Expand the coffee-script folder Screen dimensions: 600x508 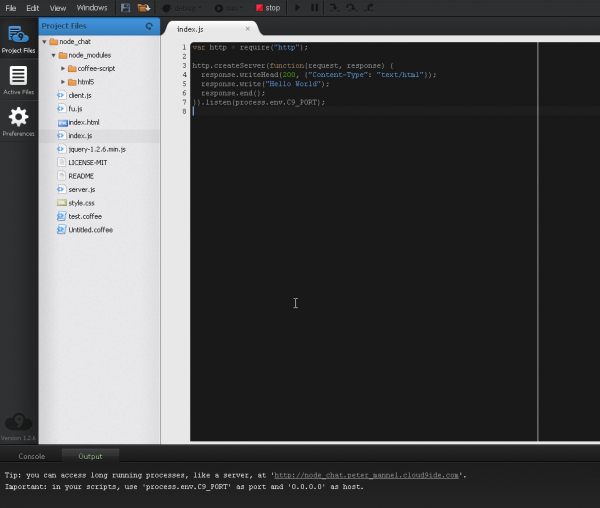click(x=62, y=68)
